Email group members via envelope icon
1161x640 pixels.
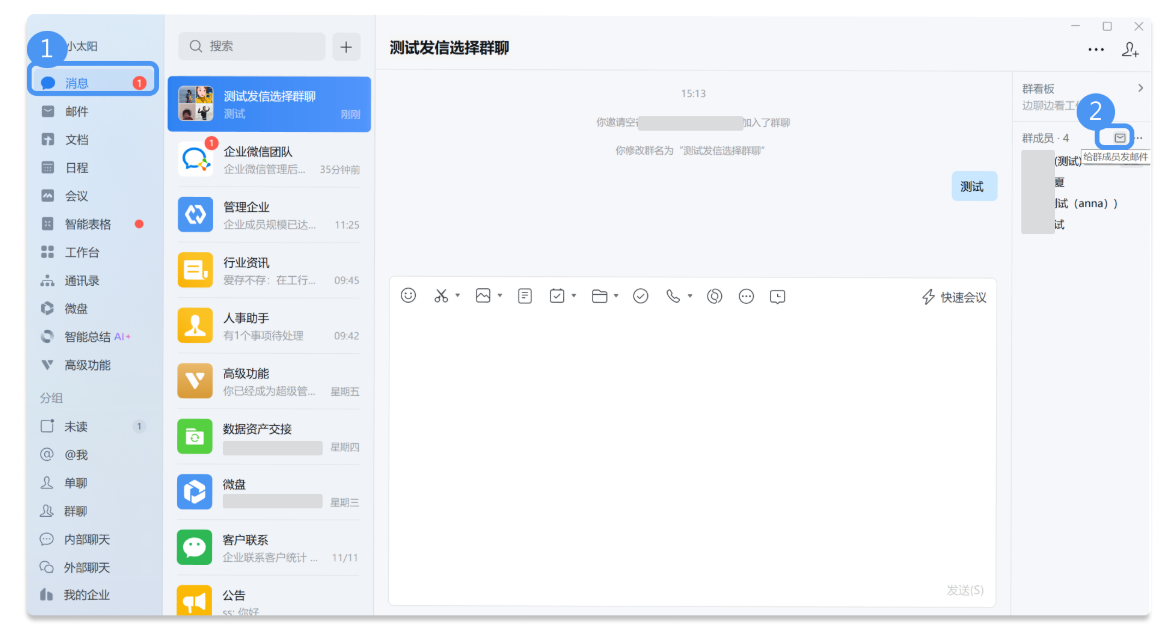pos(1119,137)
